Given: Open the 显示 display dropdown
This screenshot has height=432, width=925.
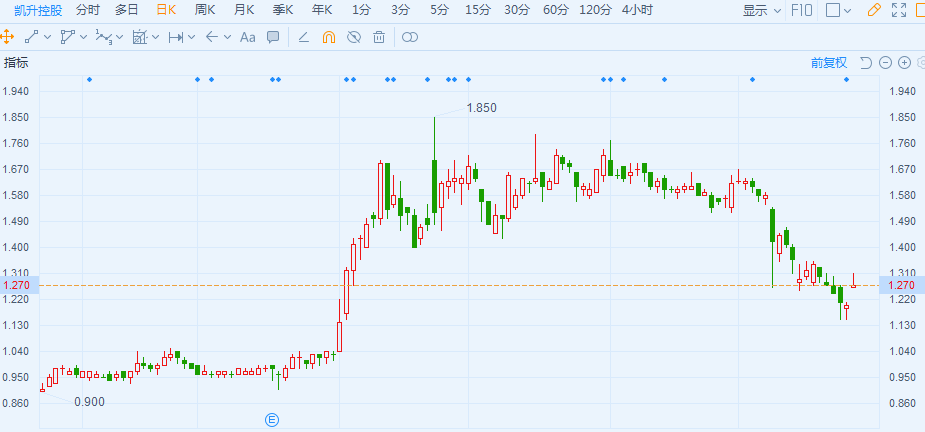Looking at the screenshot, I should [x=762, y=10].
